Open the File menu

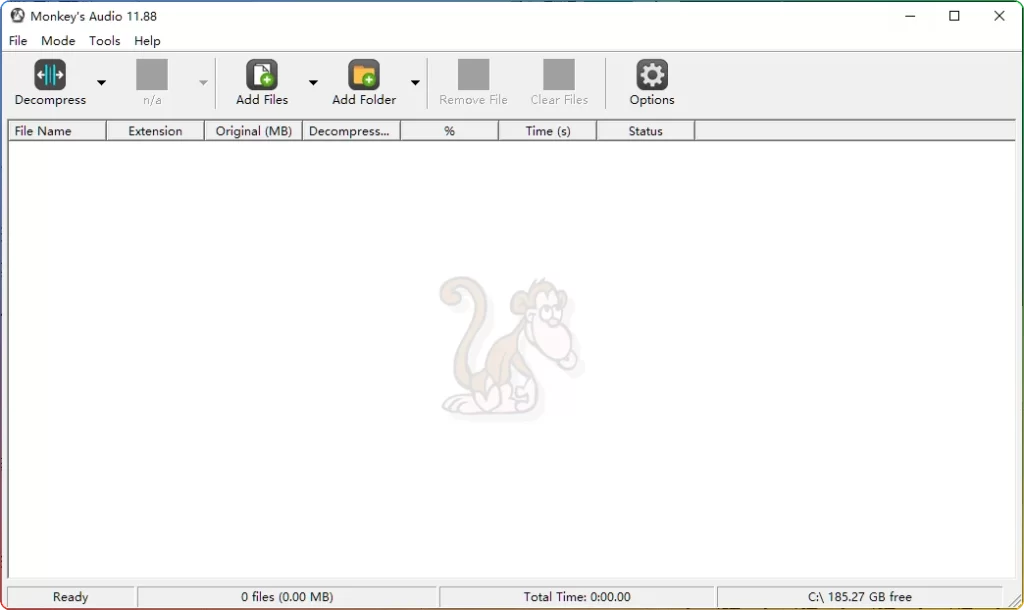tap(17, 41)
